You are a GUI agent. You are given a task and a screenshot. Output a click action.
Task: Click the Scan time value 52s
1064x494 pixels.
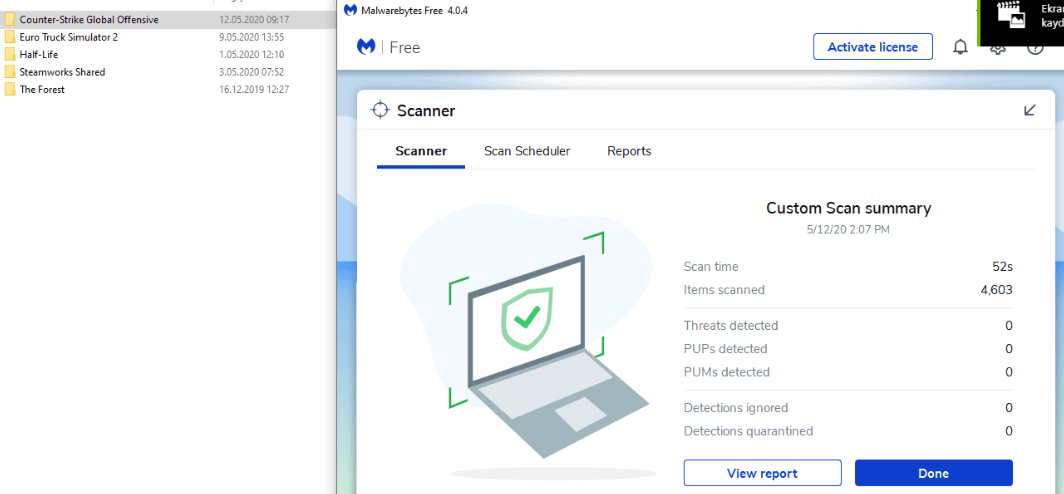(x=1002, y=267)
